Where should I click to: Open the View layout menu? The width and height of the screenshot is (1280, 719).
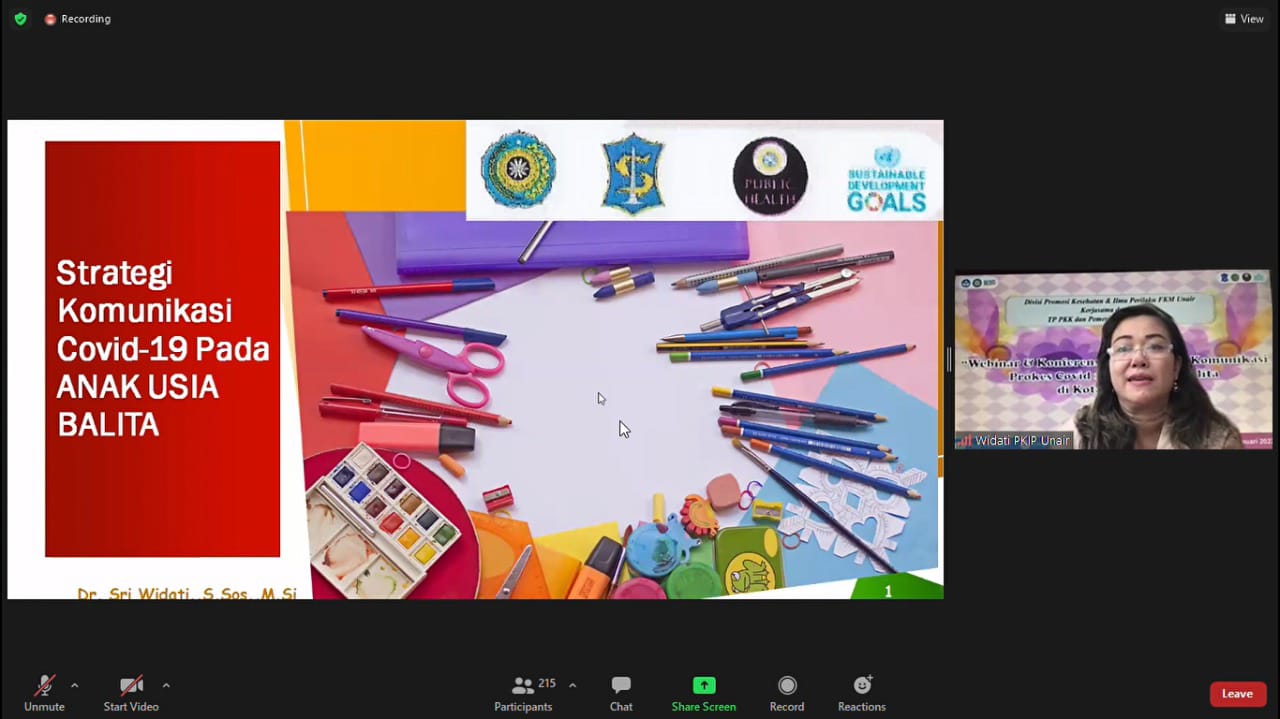point(1244,19)
